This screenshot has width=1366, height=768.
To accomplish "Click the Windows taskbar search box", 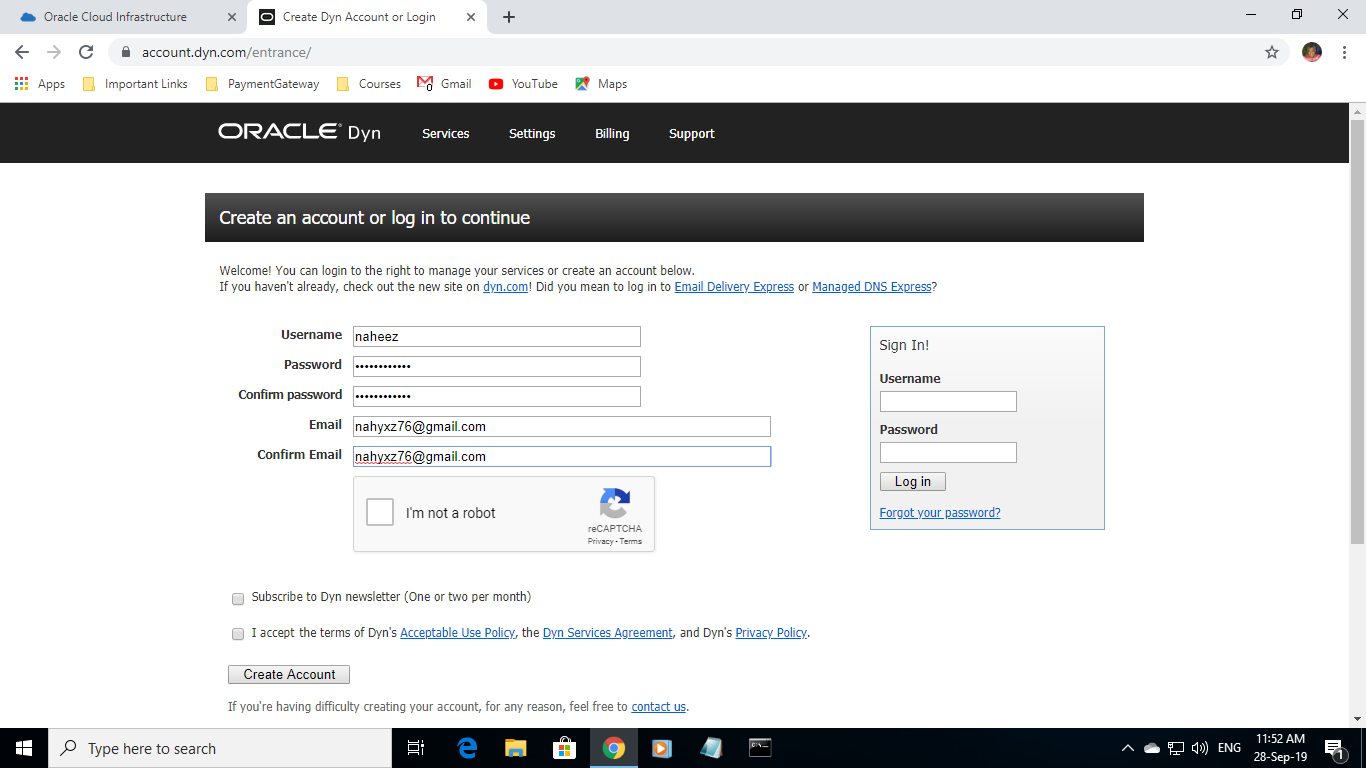I will pos(220,748).
